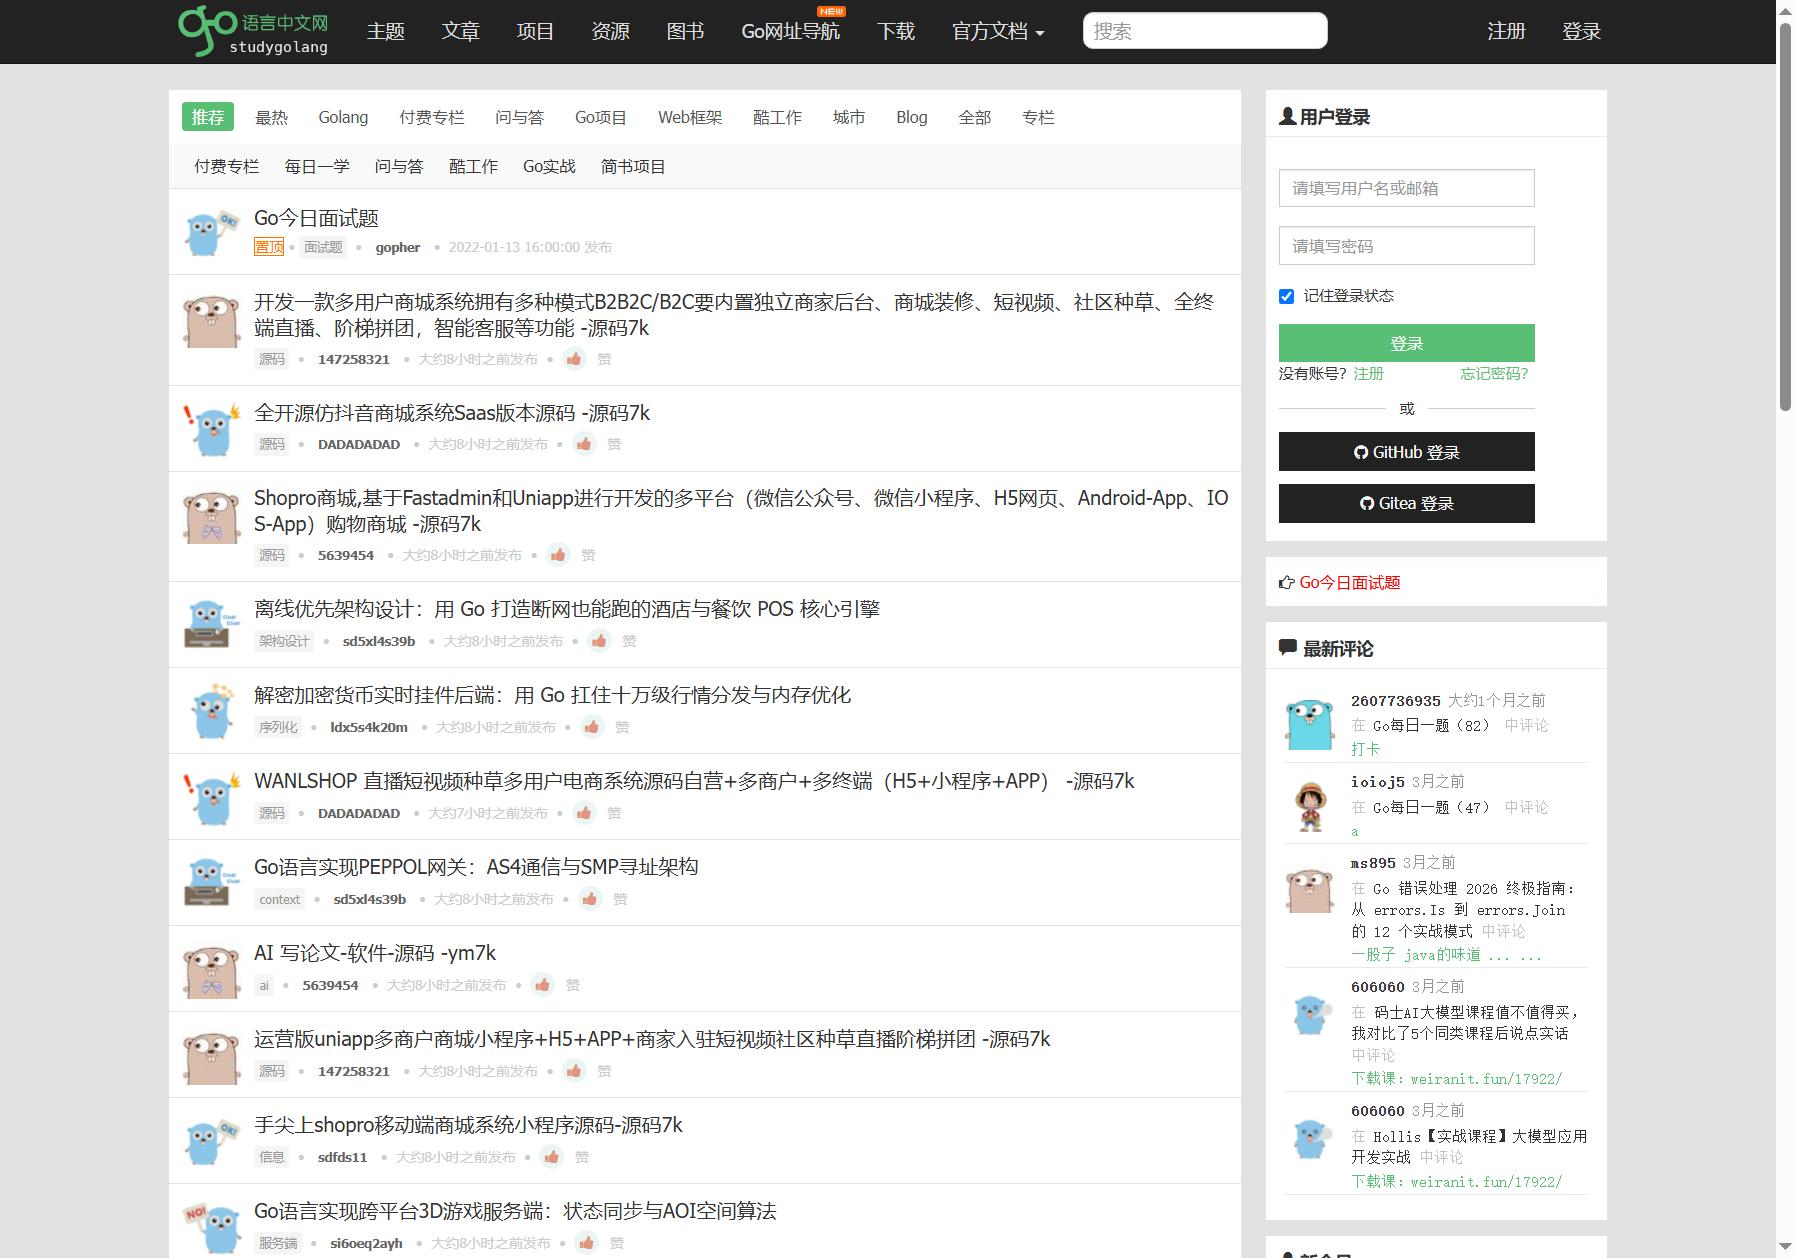Open the 项目 nav item
Viewport: 1795px width, 1258px height.
pyautogui.click(x=535, y=32)
